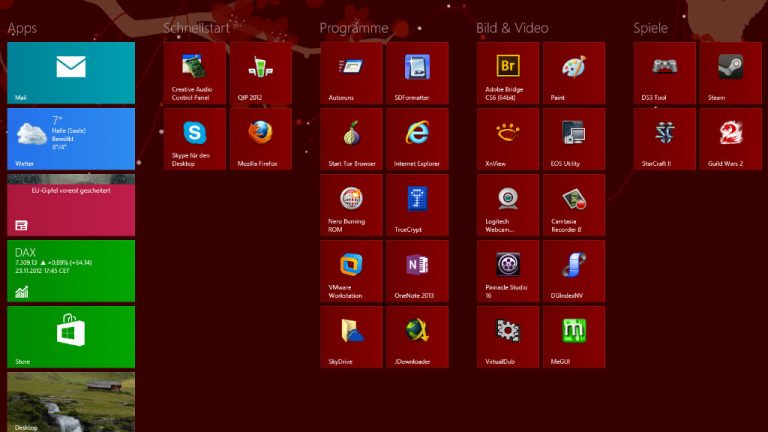Start Mozilla Firefox
Viewport: 768px width, 432px height.
coord(261,139)
